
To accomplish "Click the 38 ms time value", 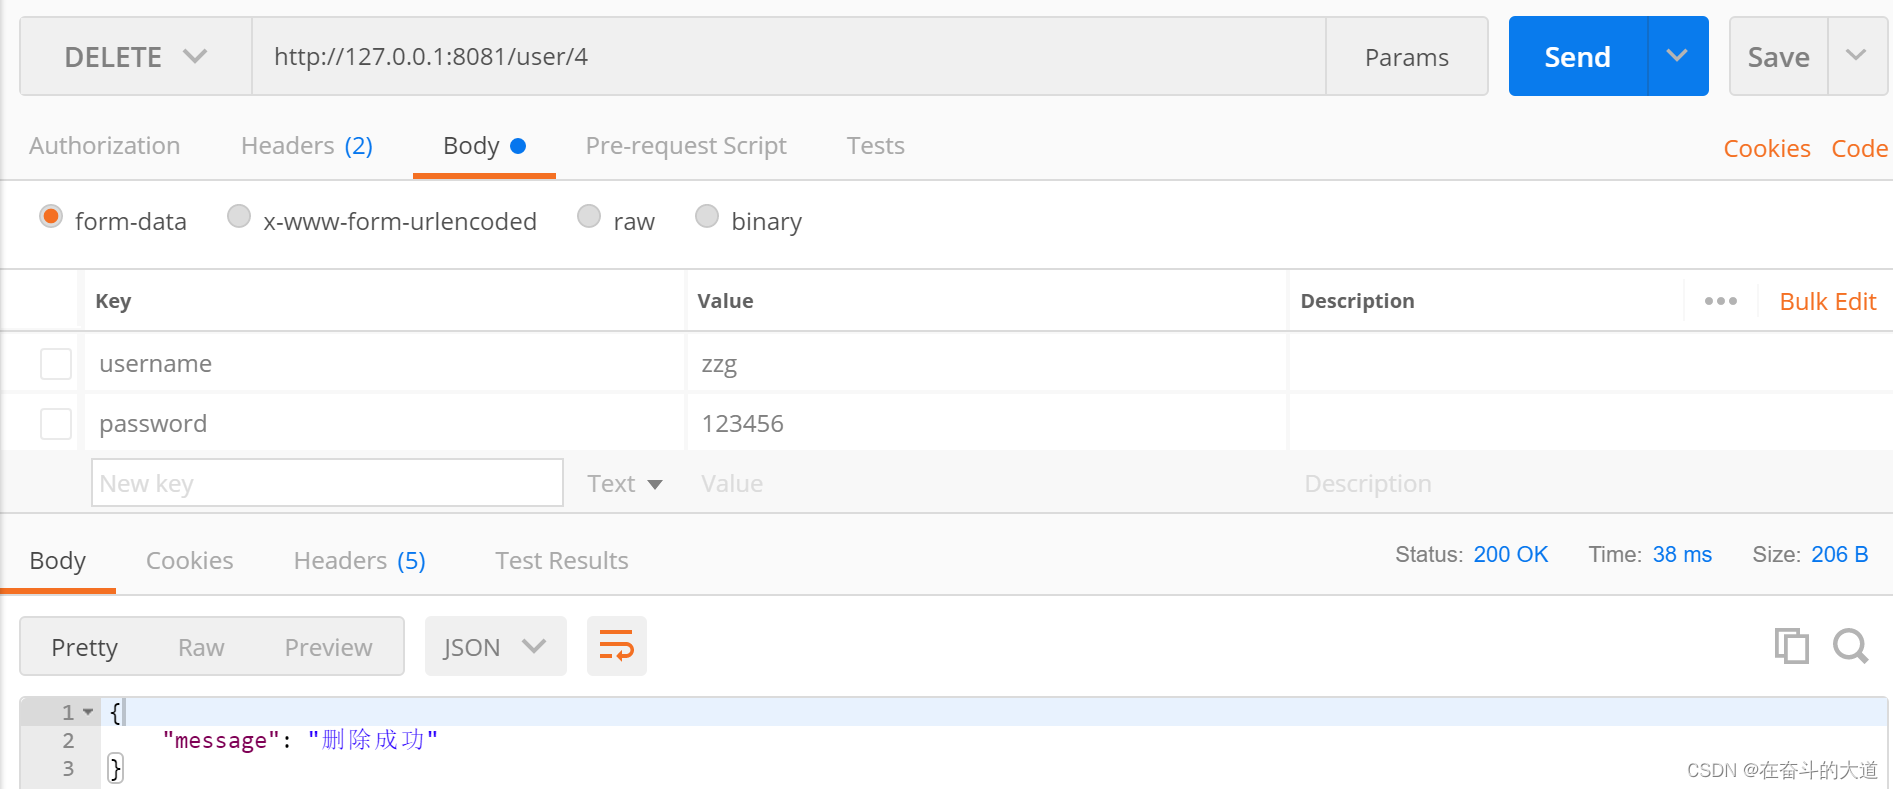I will pyautogui.click(x=1682, y=555).
